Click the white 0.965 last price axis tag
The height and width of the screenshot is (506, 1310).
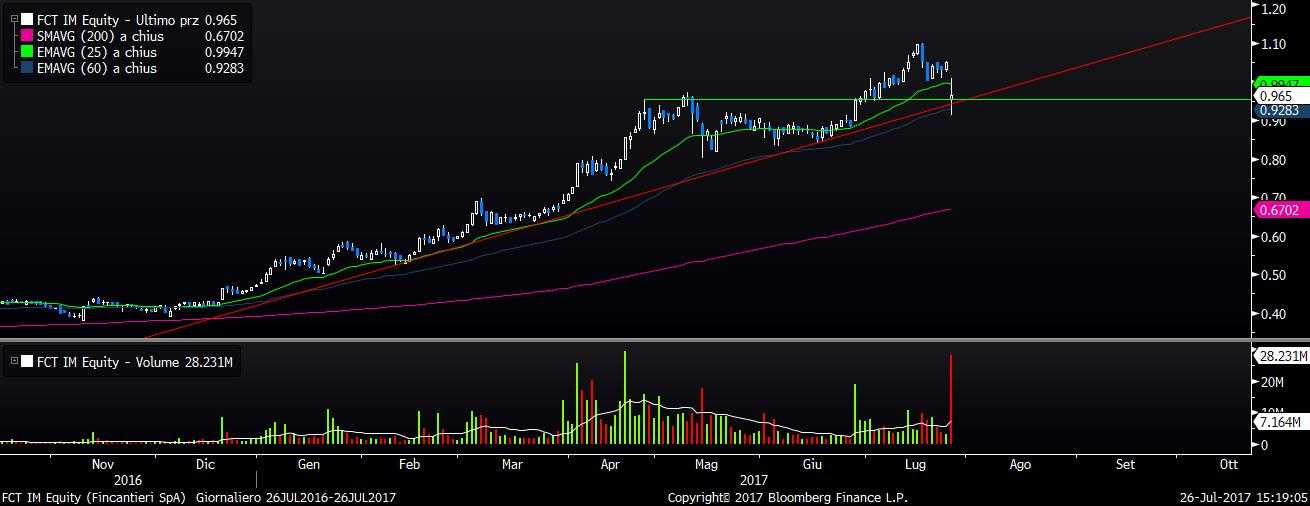[x=1276, y=96]
